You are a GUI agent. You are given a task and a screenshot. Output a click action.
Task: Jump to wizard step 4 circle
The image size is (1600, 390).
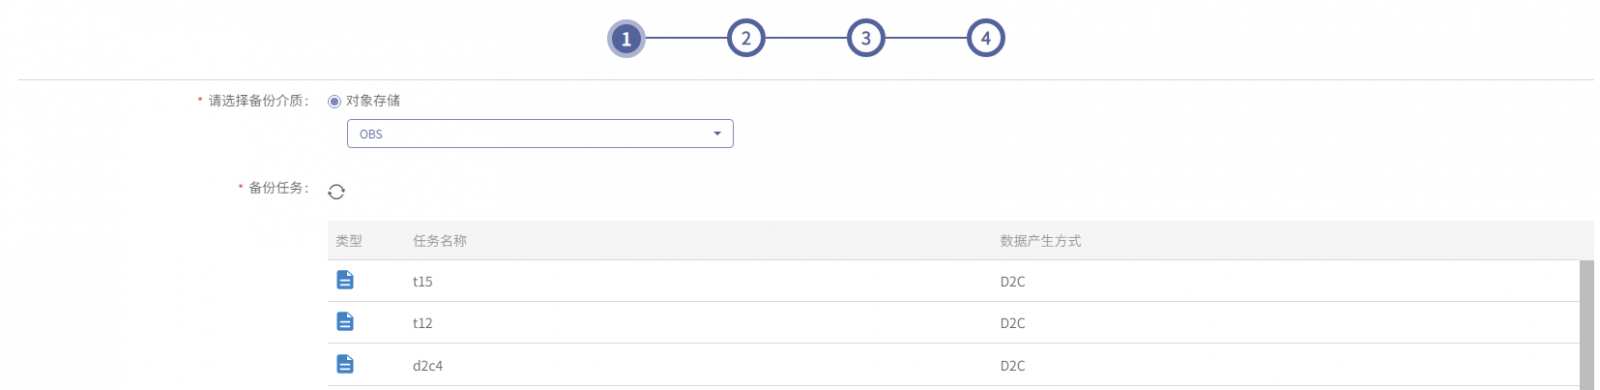pyautogui.click(x=986, y=39)
